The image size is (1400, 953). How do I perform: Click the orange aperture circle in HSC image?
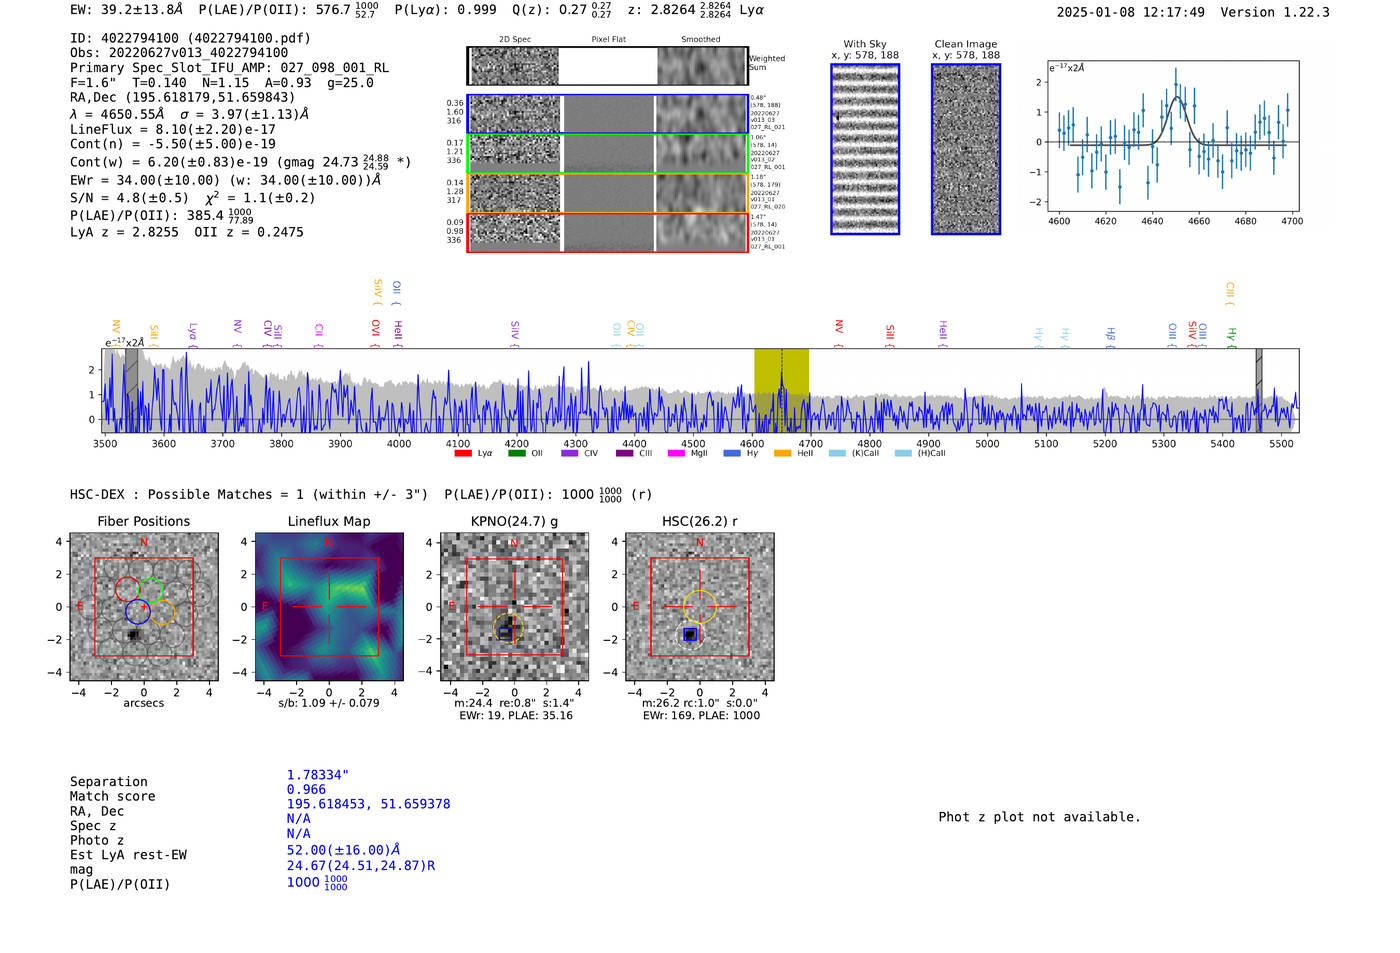[x=699, y=606]
